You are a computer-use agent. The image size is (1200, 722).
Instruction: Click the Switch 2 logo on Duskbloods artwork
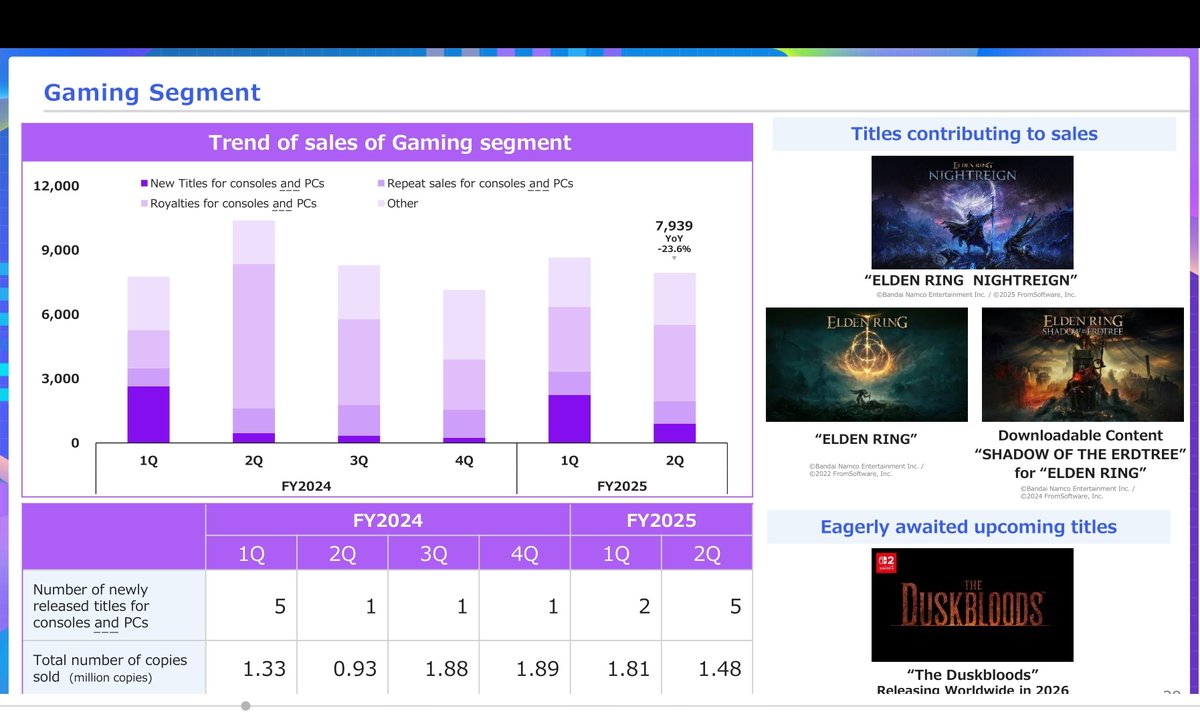885,562
